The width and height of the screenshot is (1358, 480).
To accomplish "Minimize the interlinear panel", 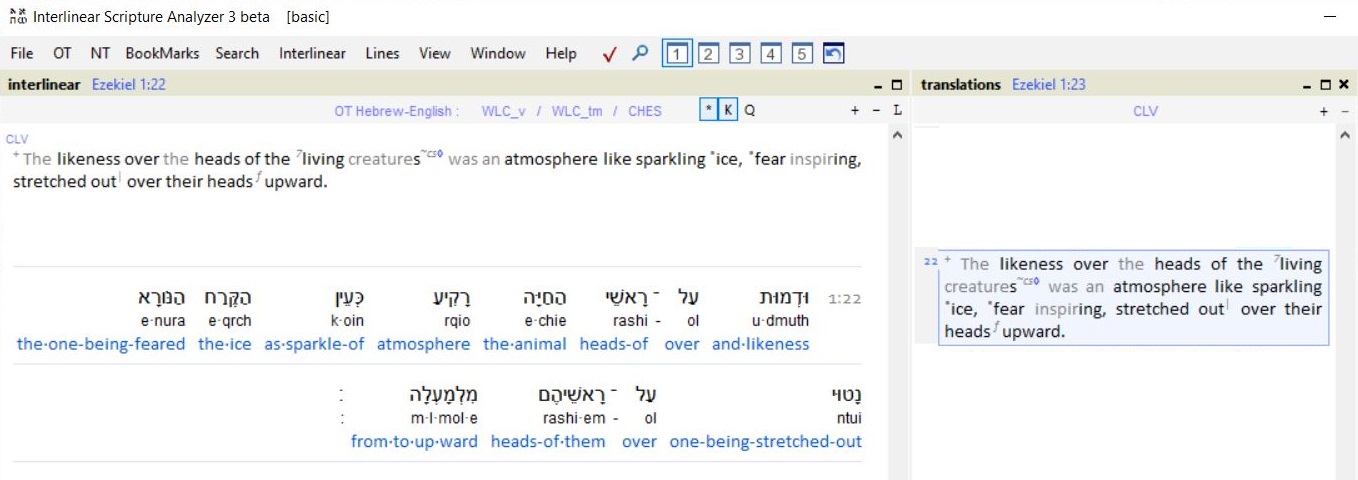I will (x=878, y=86).
